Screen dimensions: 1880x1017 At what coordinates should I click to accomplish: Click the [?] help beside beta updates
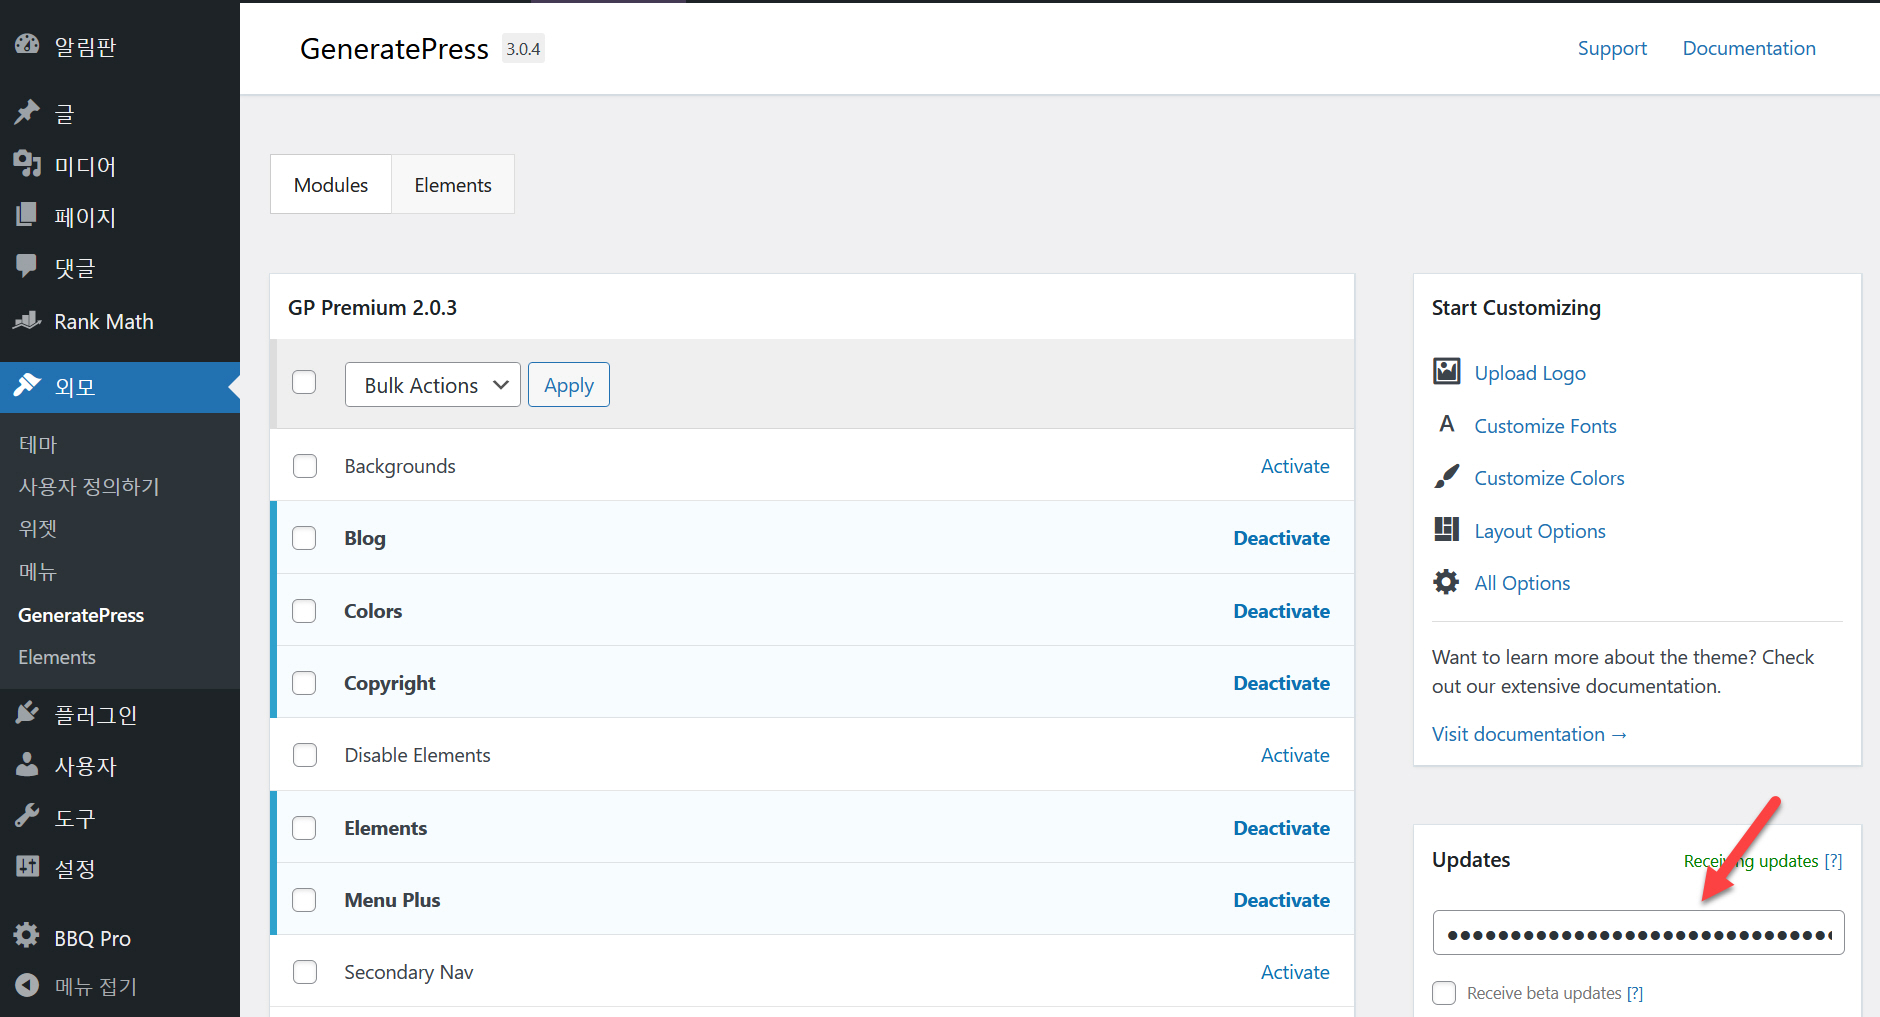[1635, 993]
